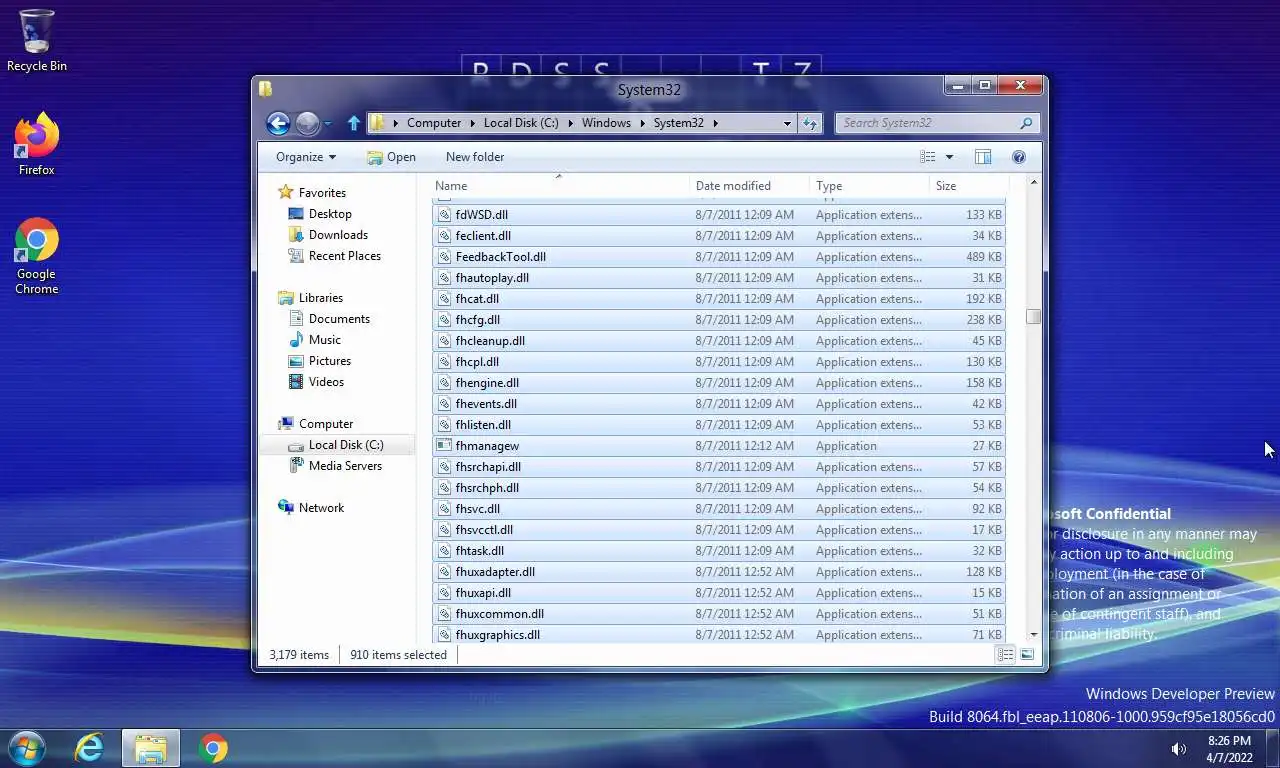The image size is (1280, 768).
Task: Click the New folder button
Action: tap(475, 157)
